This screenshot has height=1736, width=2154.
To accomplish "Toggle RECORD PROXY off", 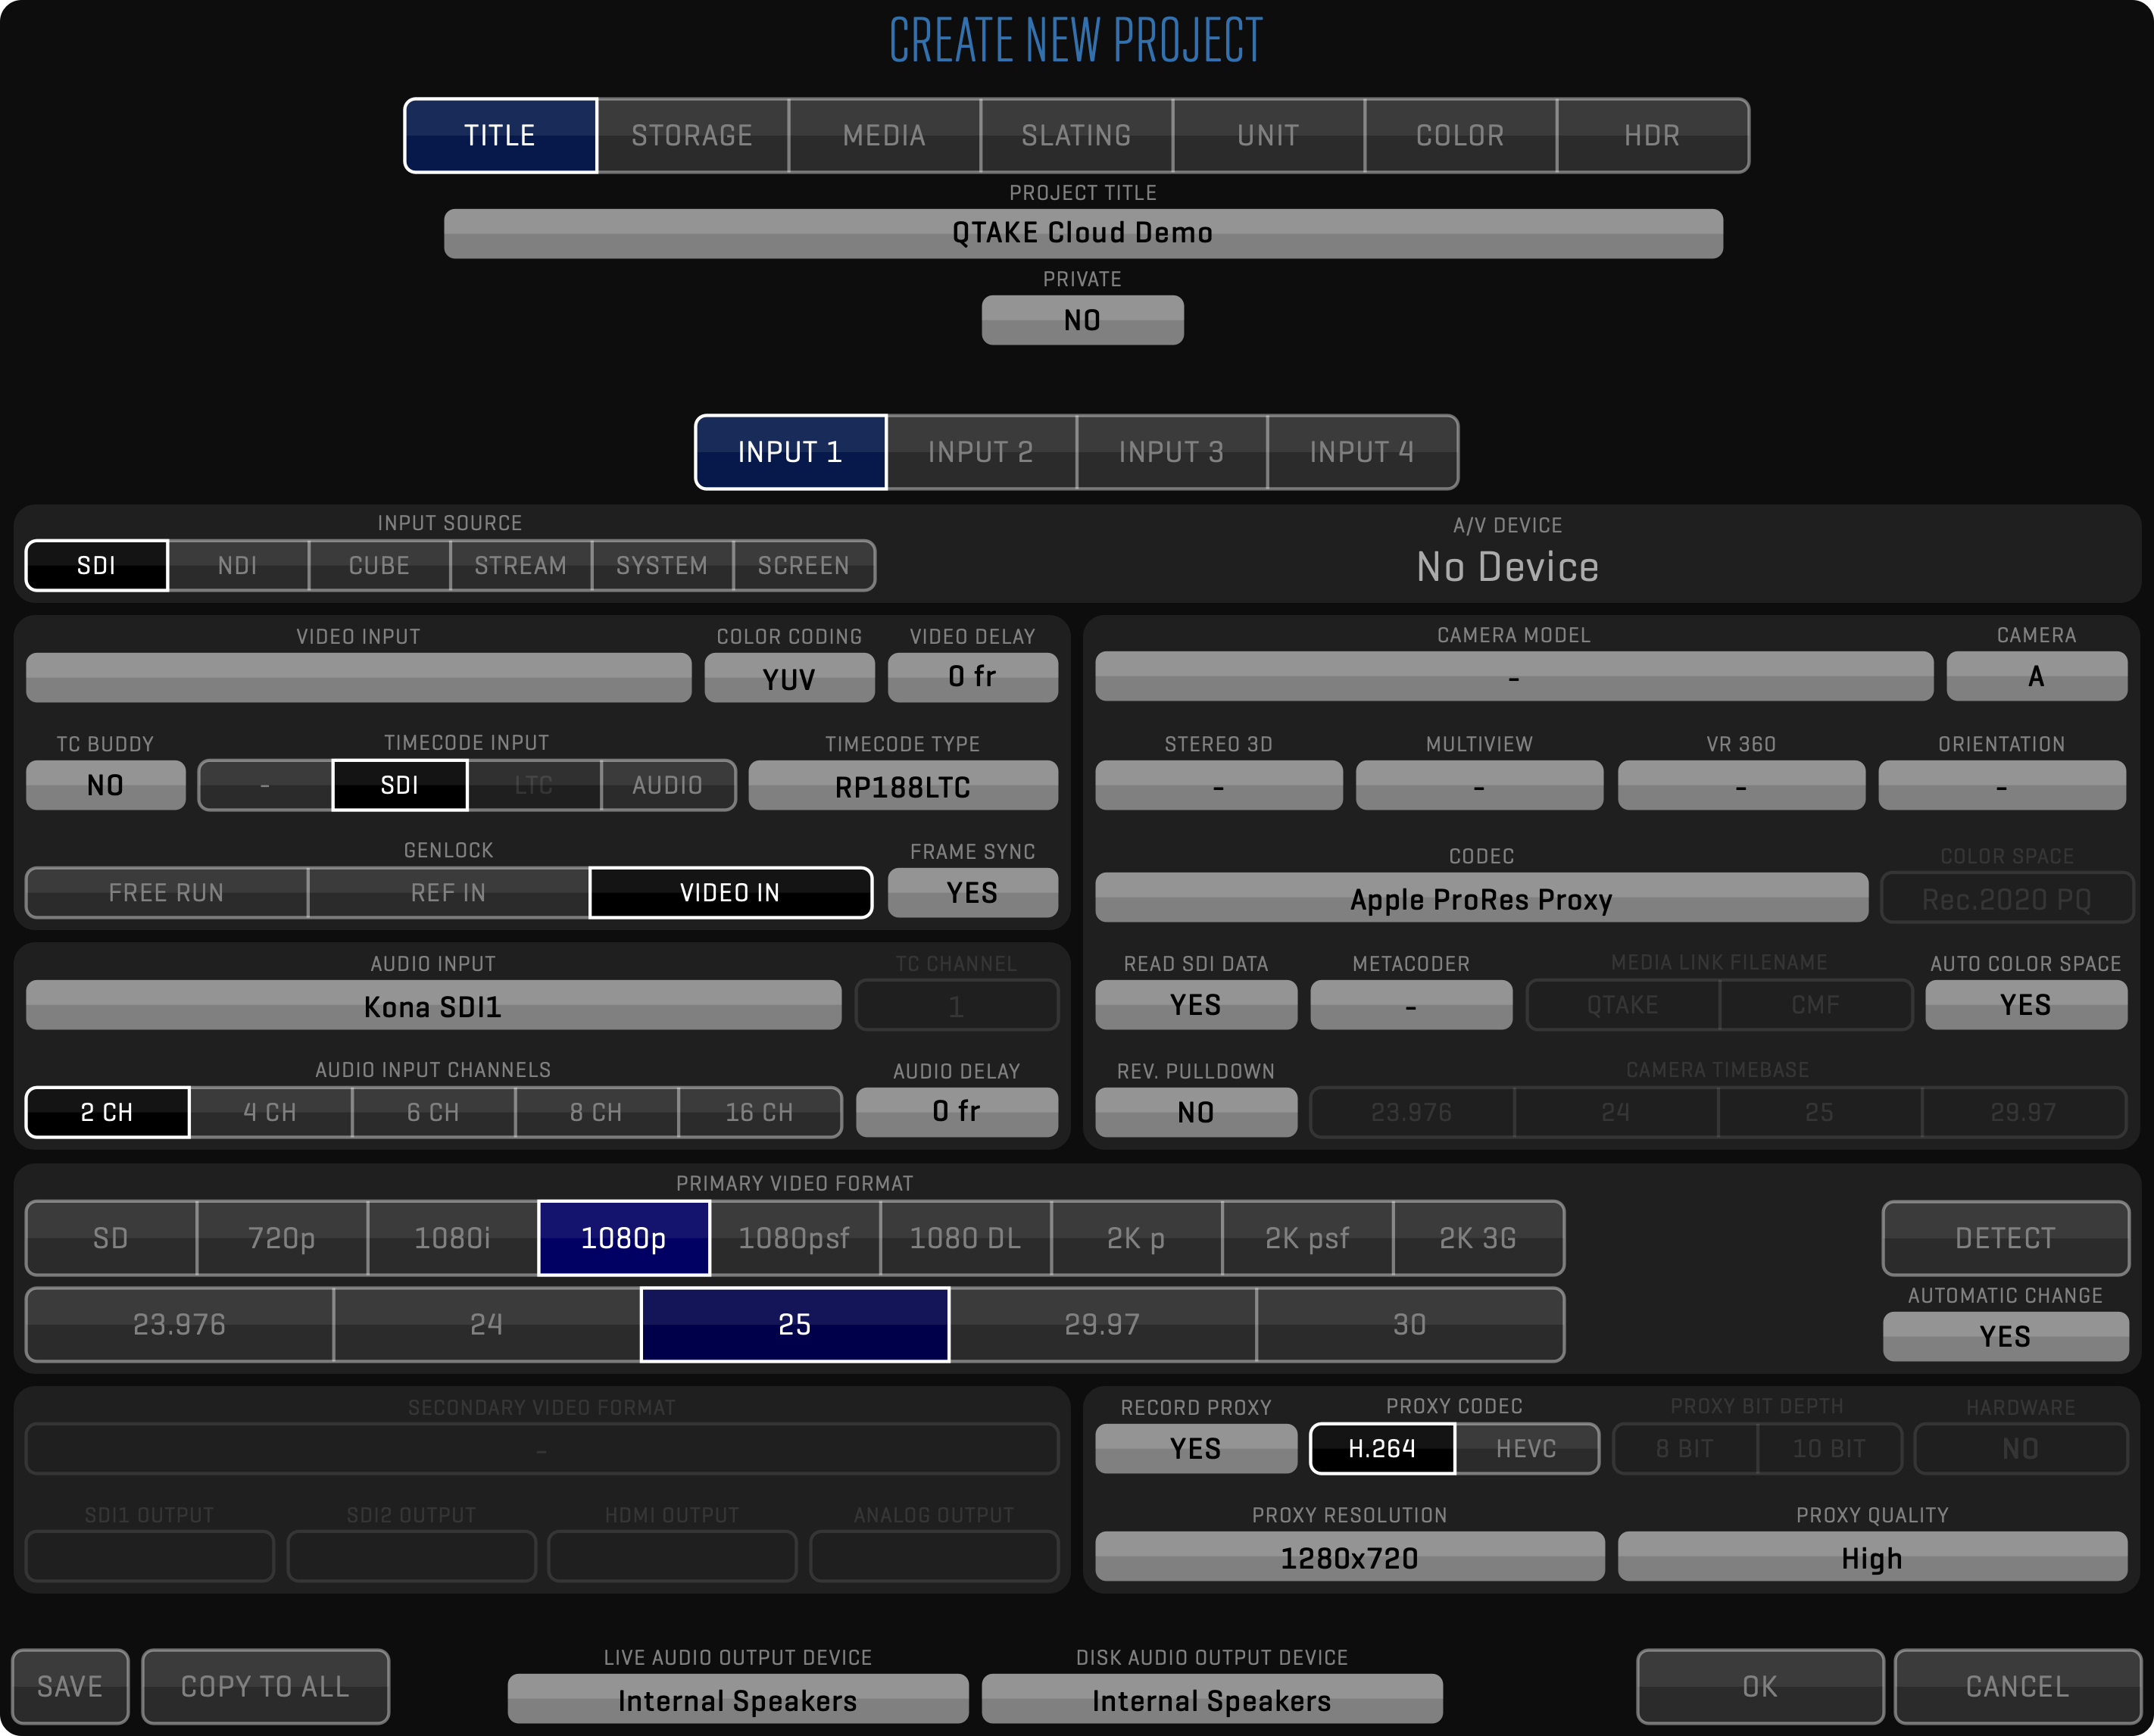I will click(x=1195, y=1448).
